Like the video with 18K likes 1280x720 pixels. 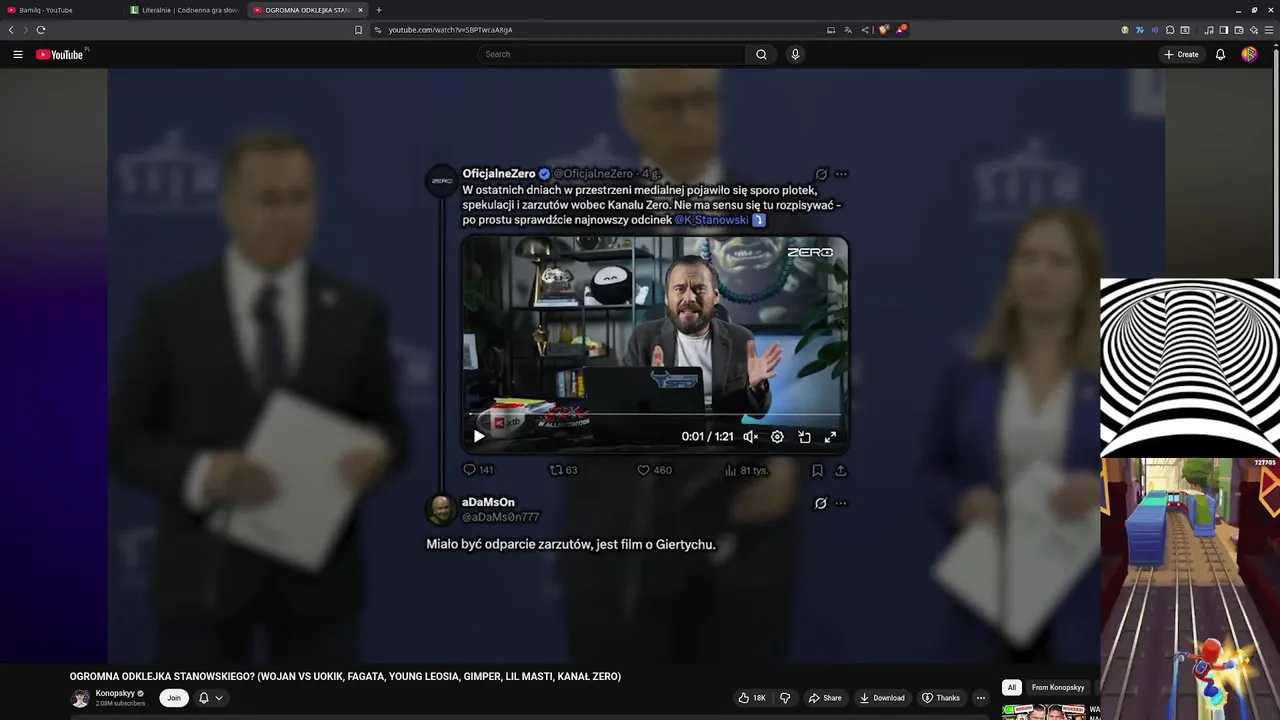click(751, 698)
